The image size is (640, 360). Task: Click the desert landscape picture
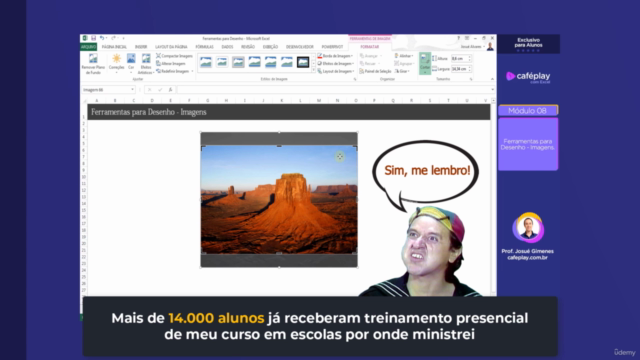click(279, 200)
